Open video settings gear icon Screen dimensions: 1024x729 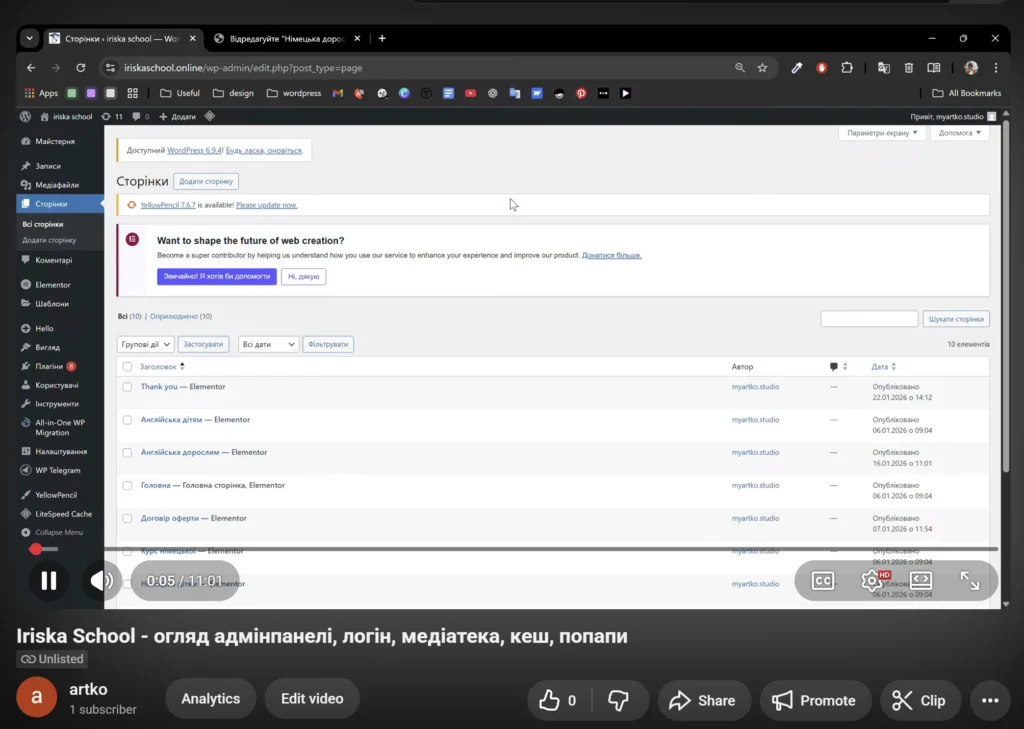pyautogui.click(x=872, y=581)
